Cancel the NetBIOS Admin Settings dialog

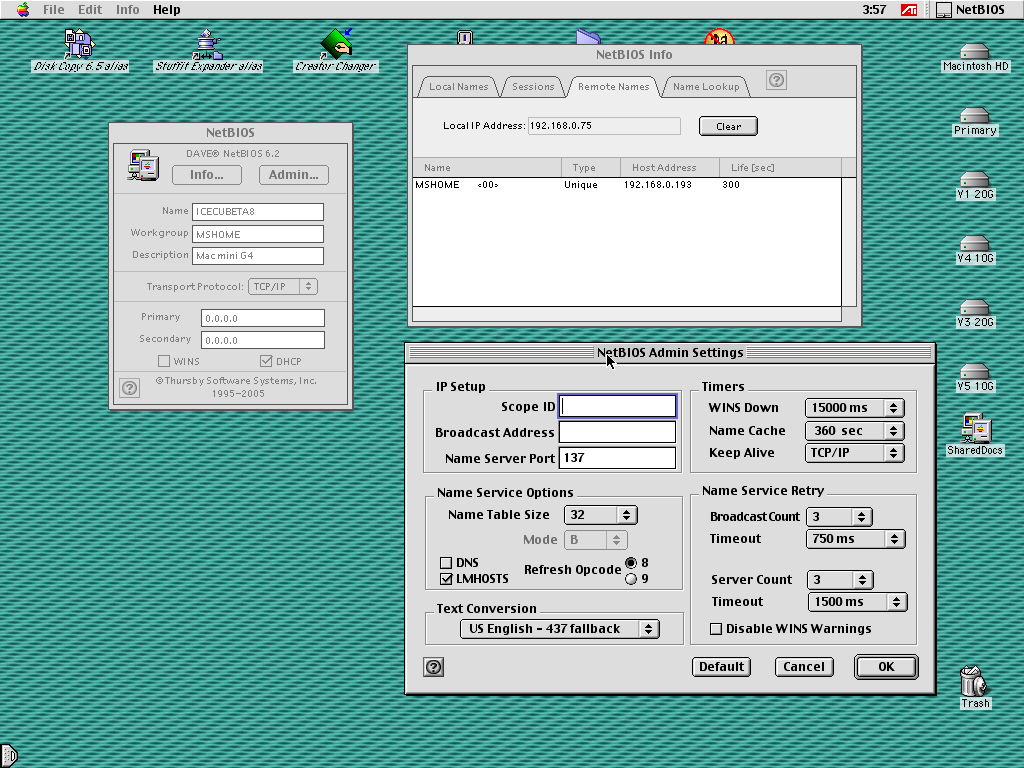[804, 667]
